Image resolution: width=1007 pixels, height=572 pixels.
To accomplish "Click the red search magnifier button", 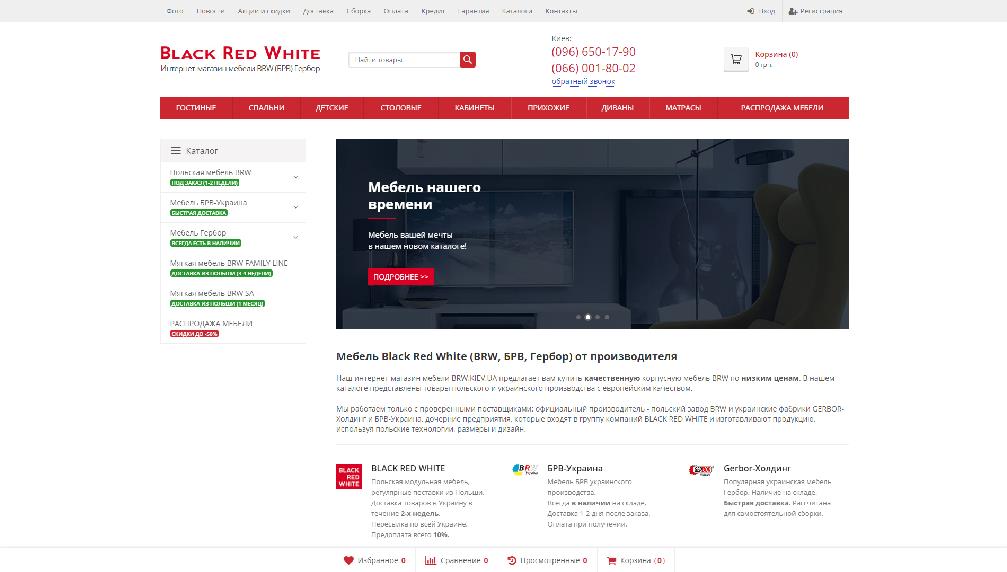I will pyautogui.click(x=468, y=60).
